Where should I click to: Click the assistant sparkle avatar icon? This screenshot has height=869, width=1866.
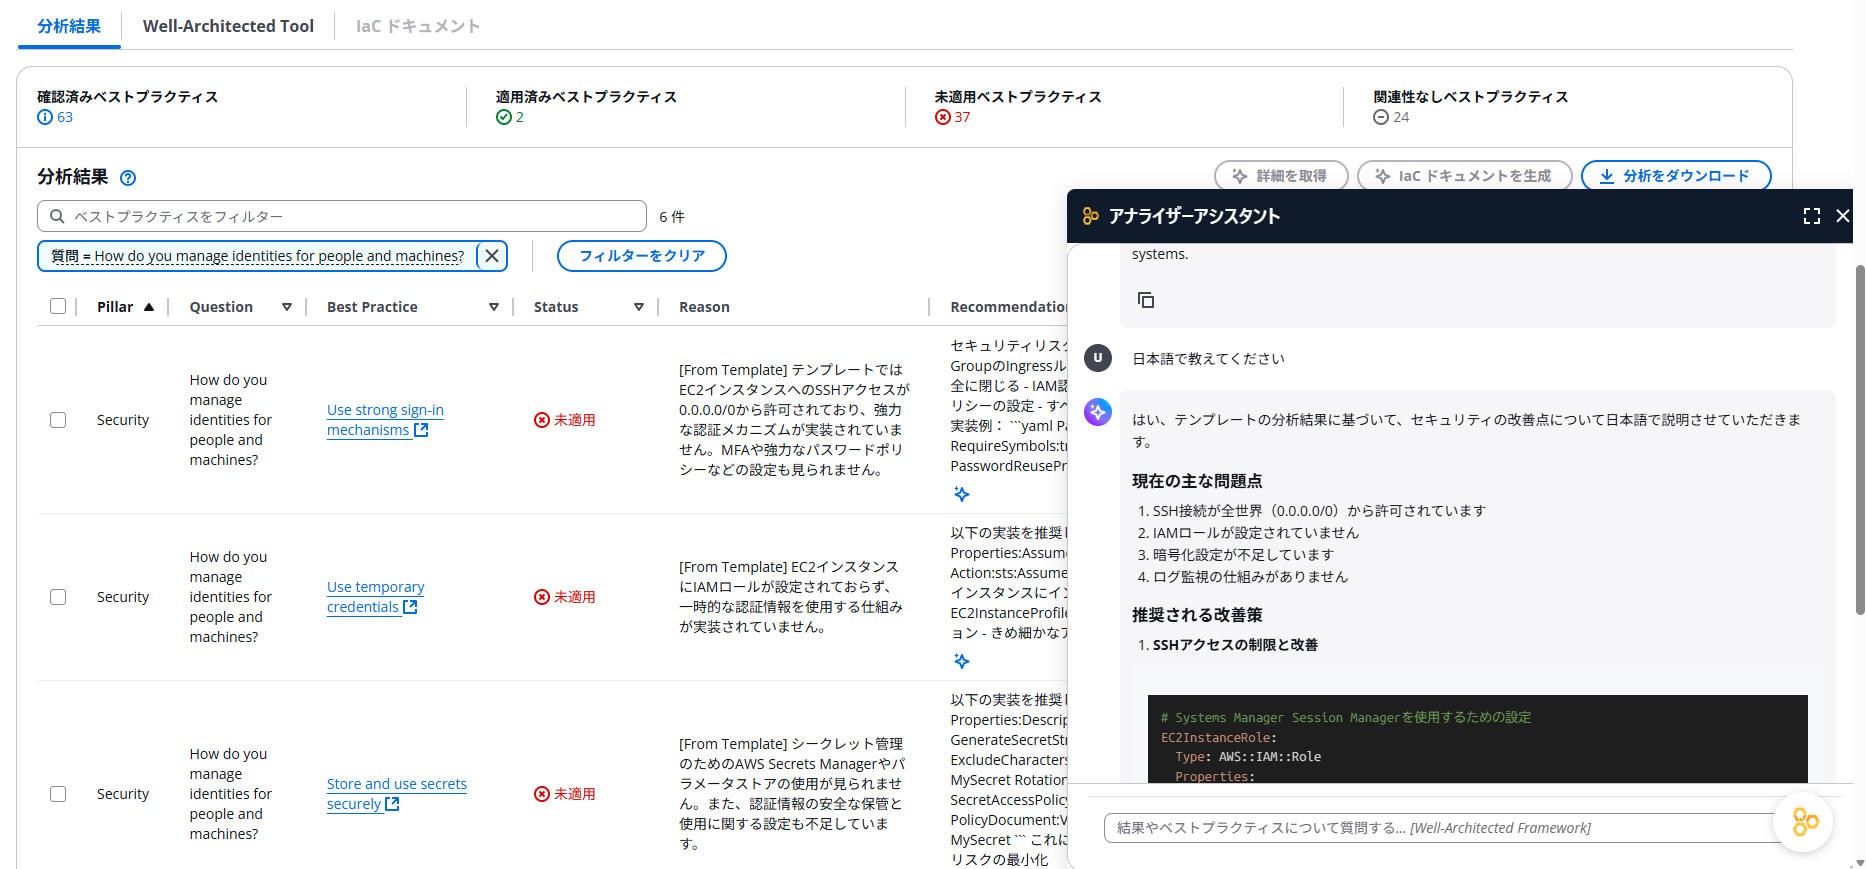(1098, 412)
